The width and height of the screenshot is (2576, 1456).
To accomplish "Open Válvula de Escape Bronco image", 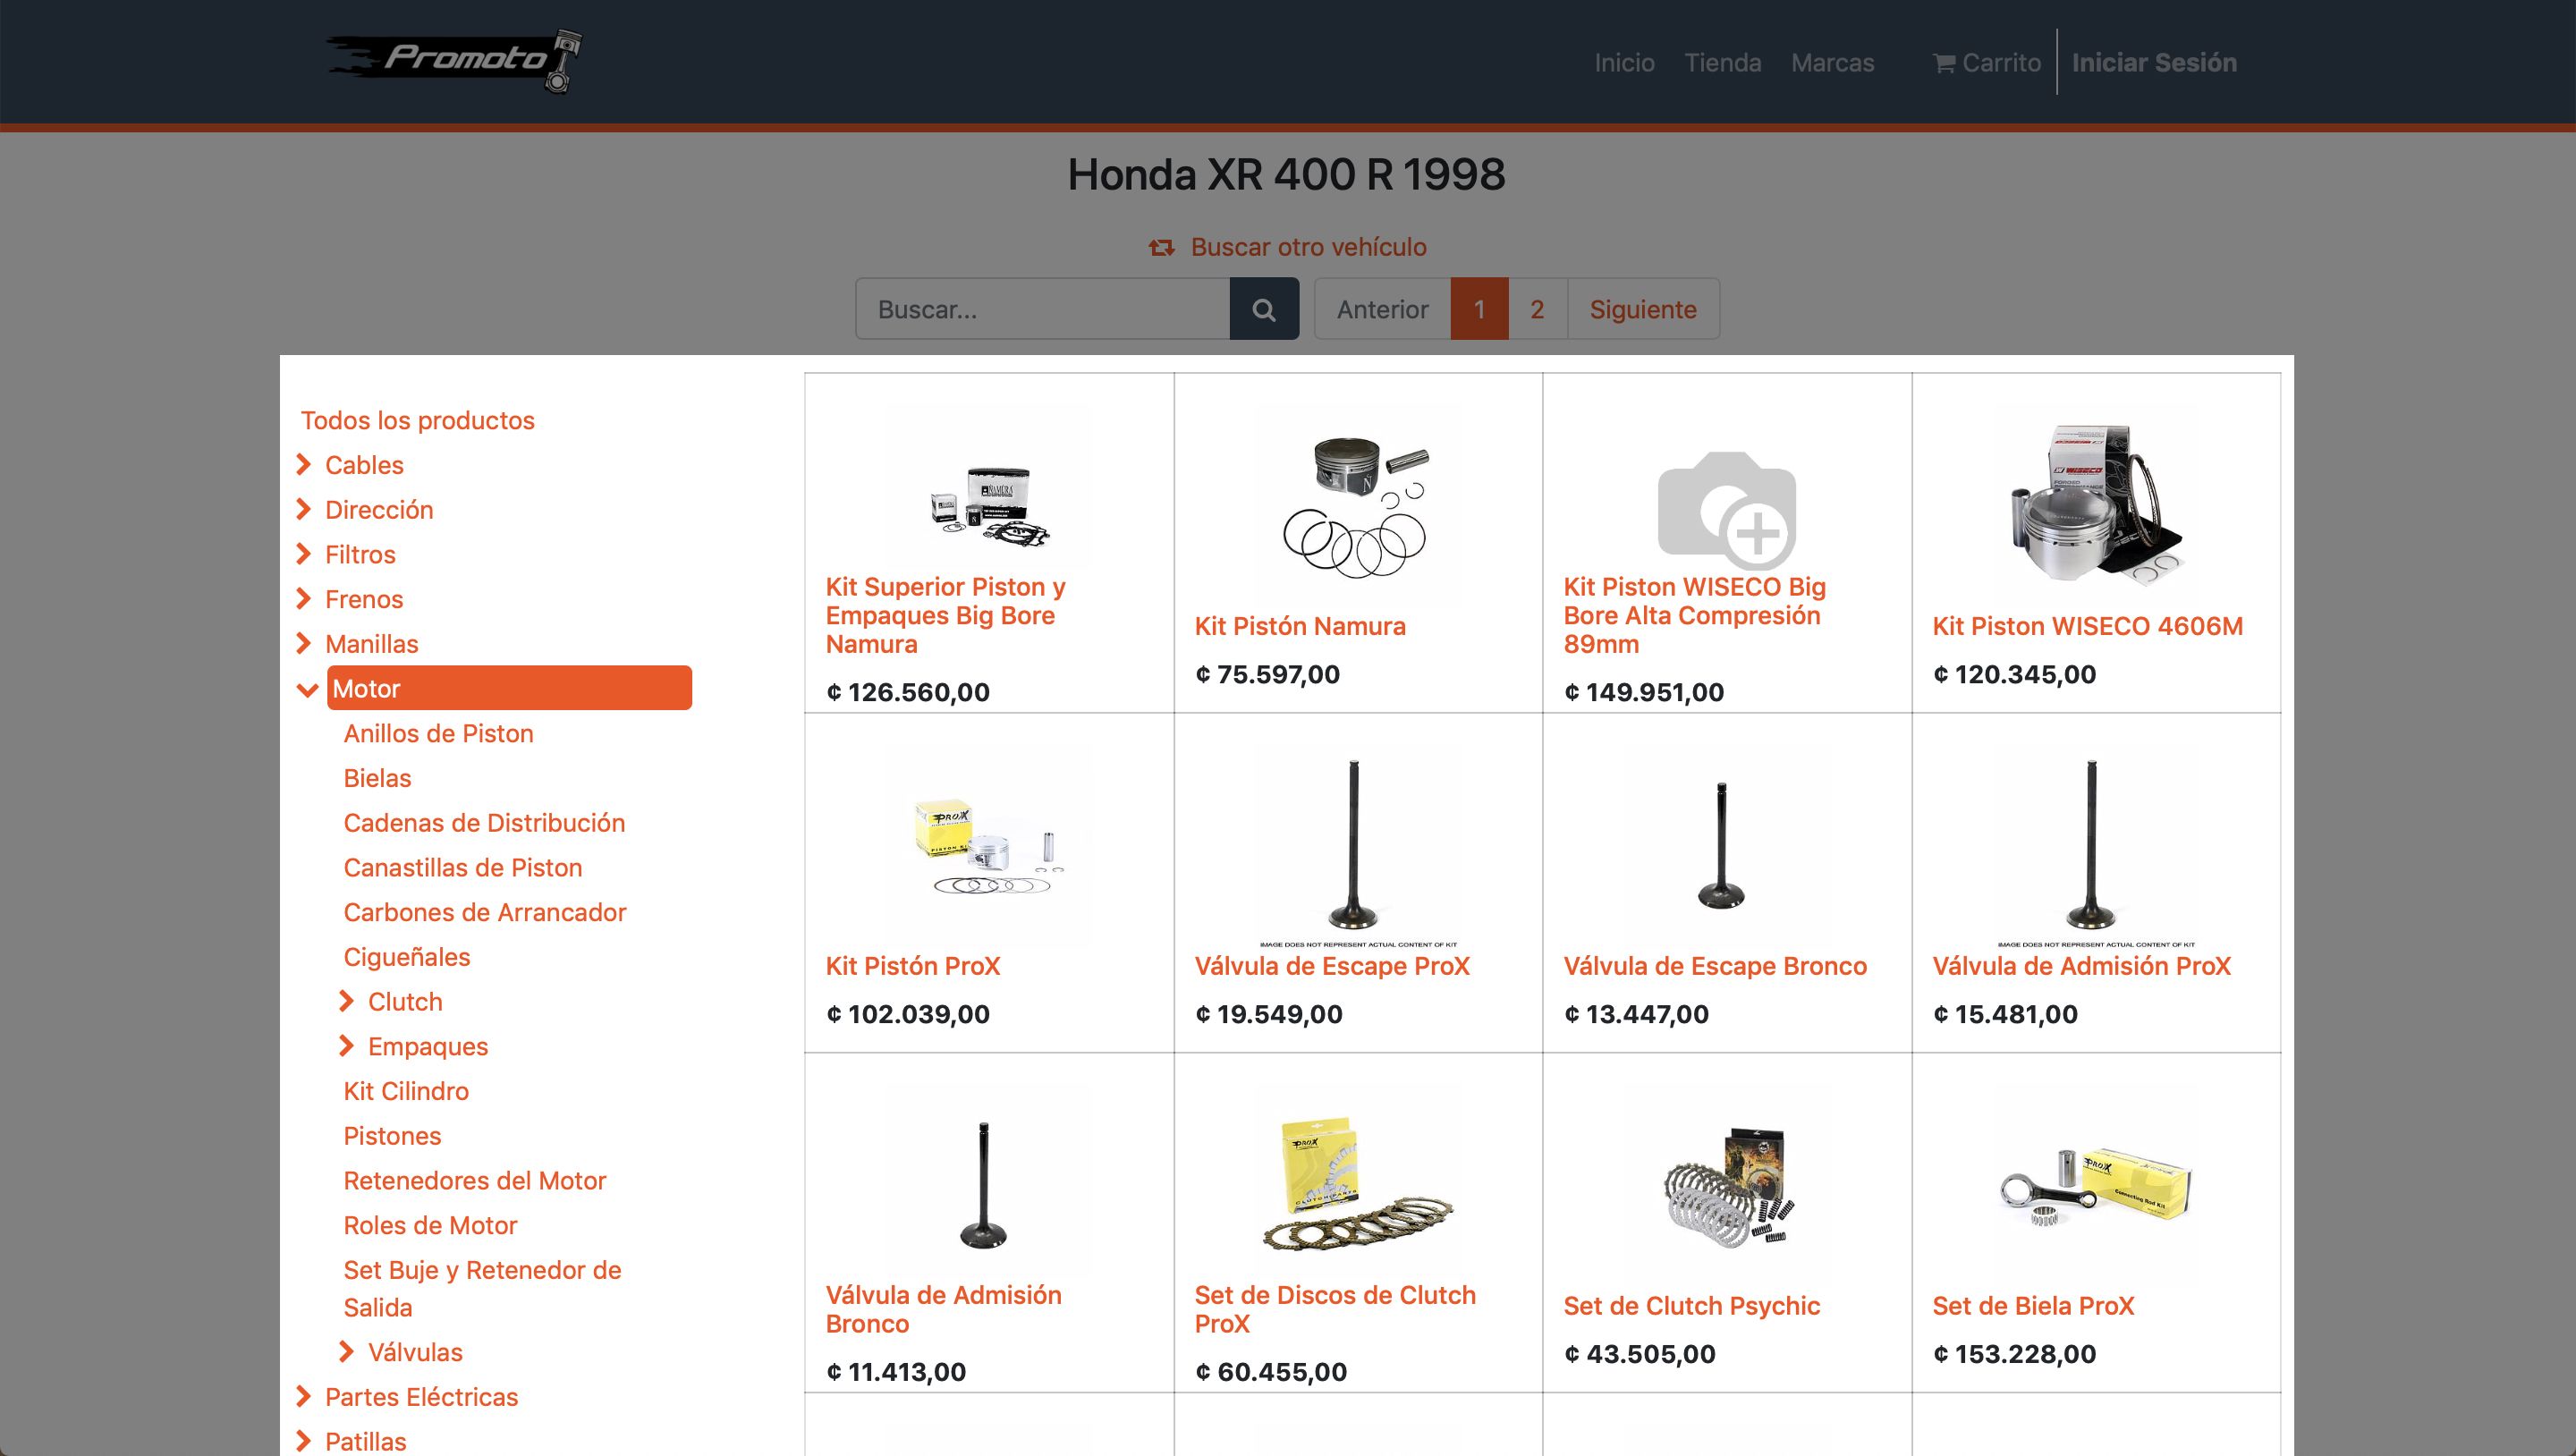I will [1720, 846].
